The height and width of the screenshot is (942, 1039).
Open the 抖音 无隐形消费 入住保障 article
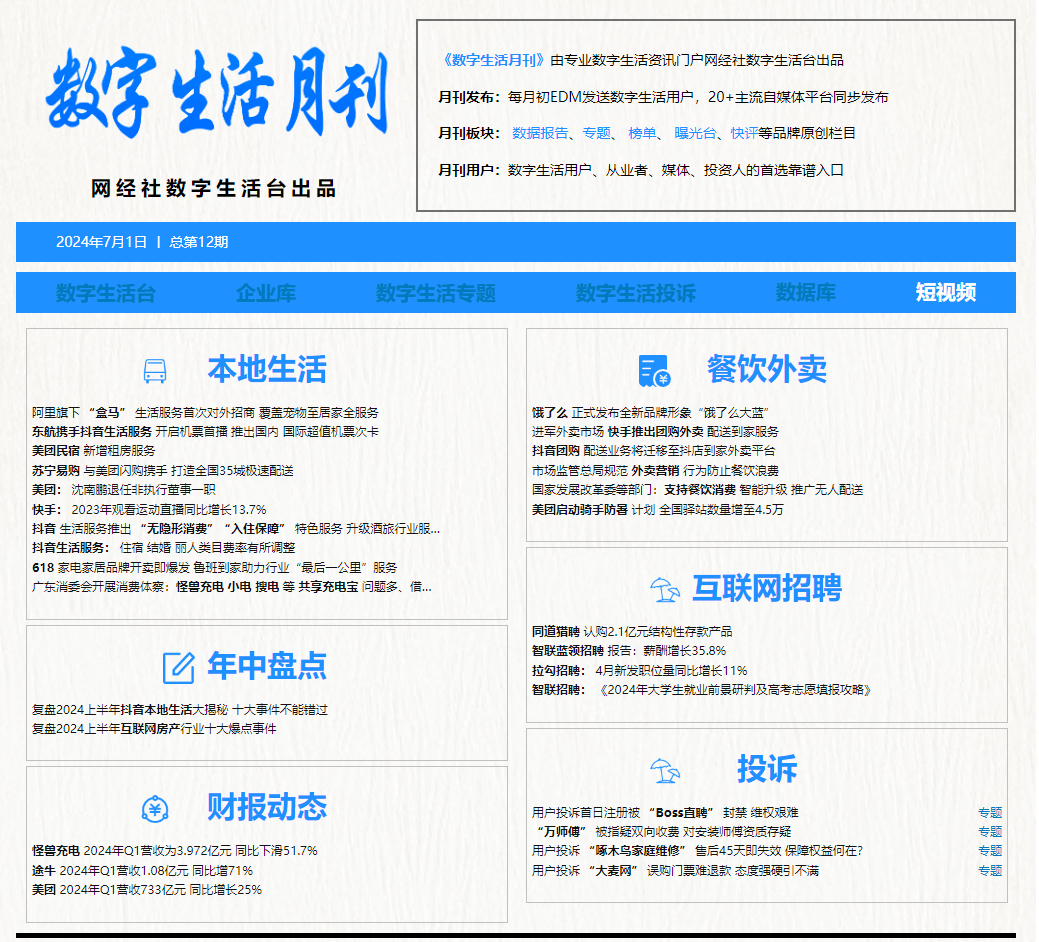236,529
